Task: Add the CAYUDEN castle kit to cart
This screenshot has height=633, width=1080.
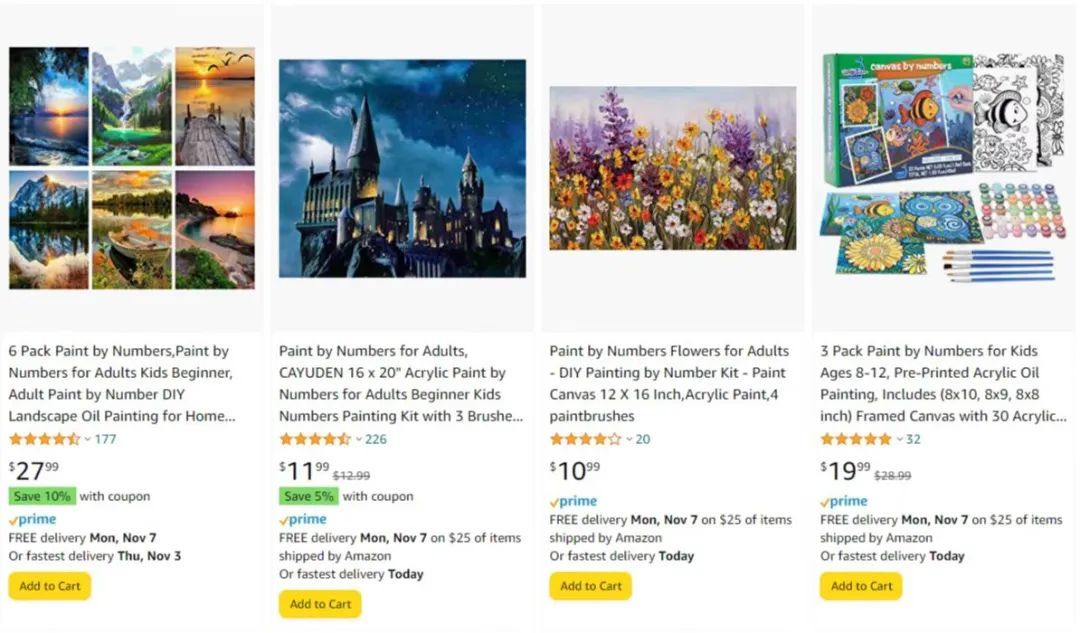Action: pos(320,604)
